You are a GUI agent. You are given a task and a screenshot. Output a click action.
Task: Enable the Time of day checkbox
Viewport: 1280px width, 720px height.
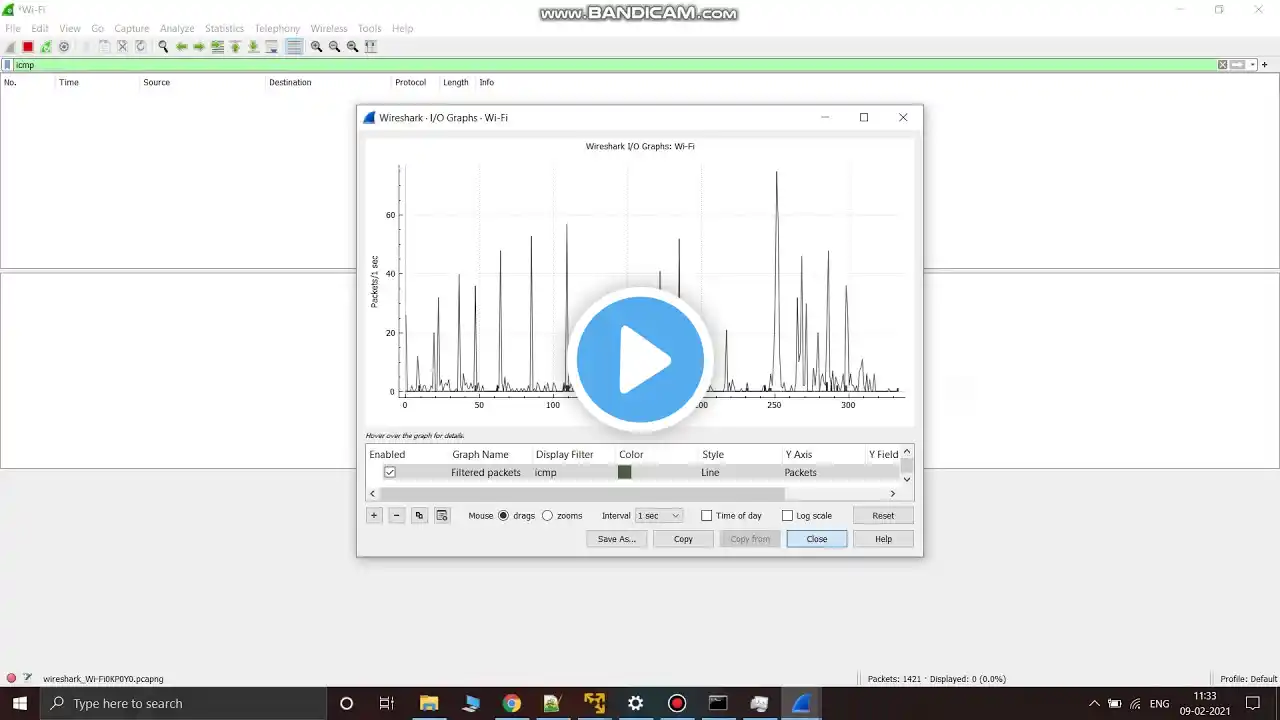[706, 516]
